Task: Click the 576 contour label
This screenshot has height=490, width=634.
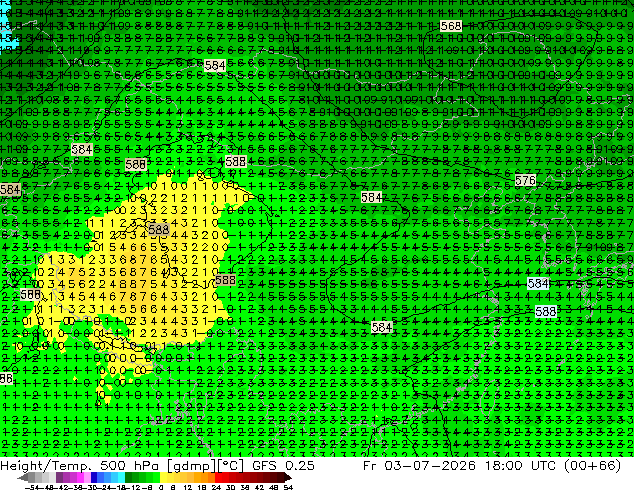Action: click(525, 180)
